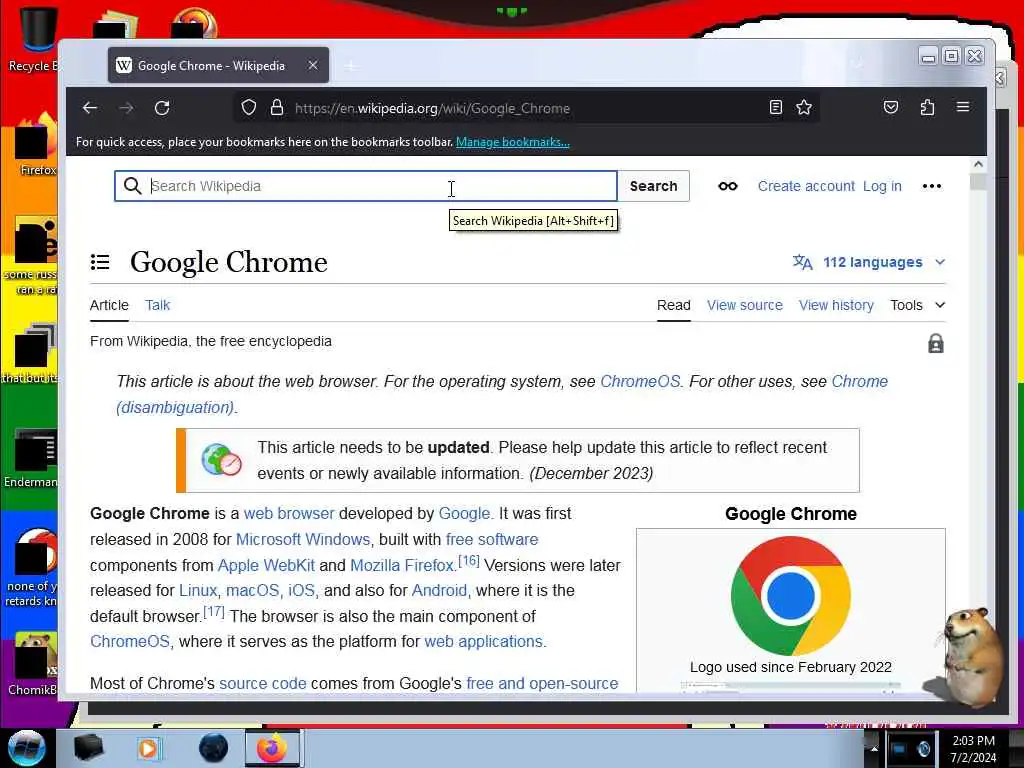Close the Google Chrome - Wikipedia tab
The image size is (1024, 768).
pos(313,65)
